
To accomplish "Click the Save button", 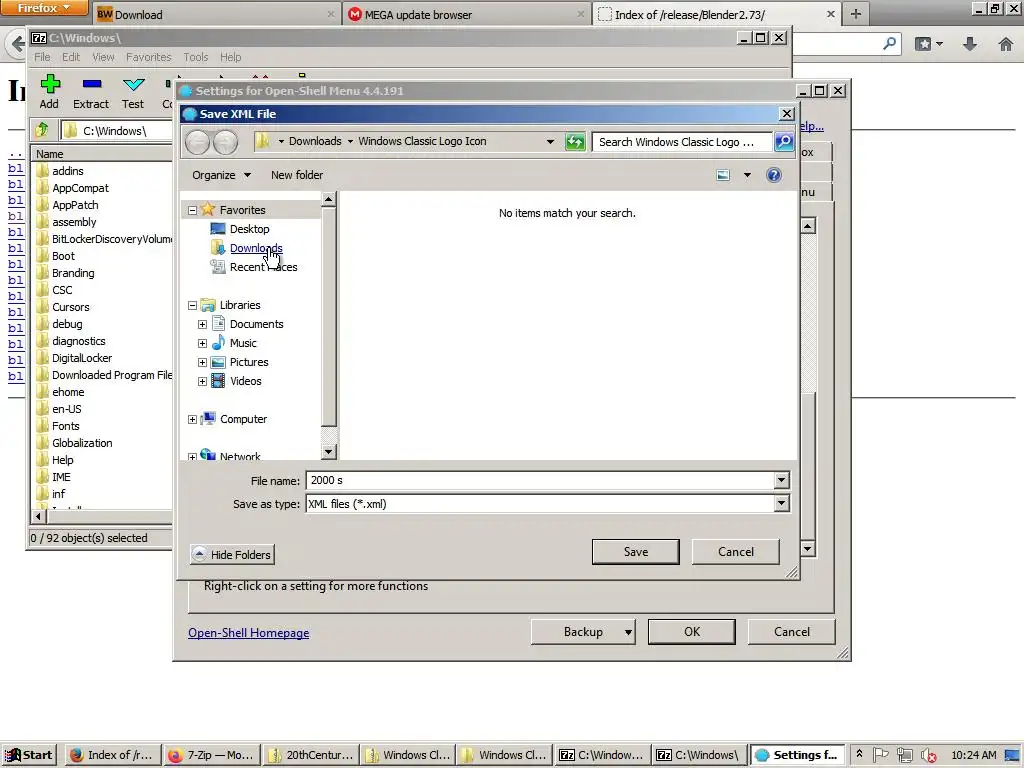I will (635, 552).
